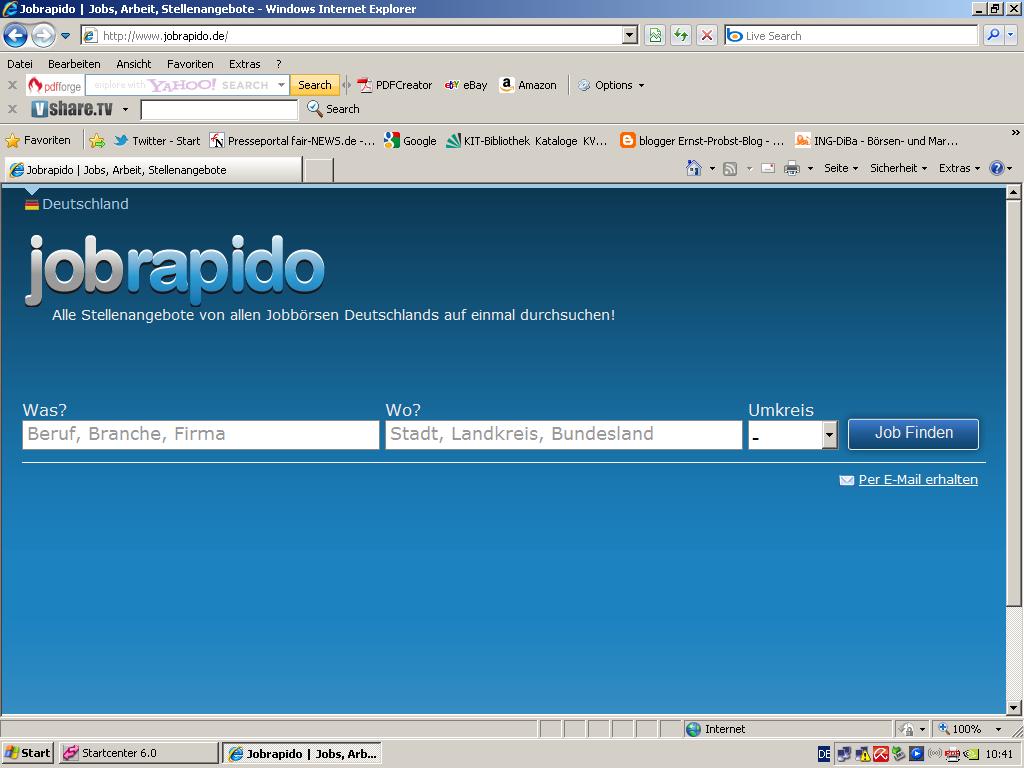Click the browser Back arrow button
The height and width of the screenshot is (768, 1024).
pos(16,35)
